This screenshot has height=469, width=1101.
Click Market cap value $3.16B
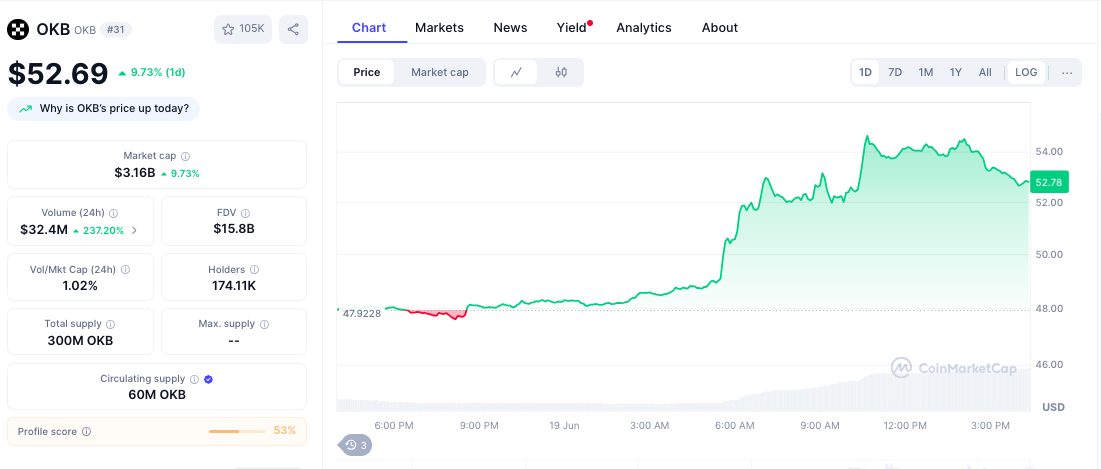click(134, 173)
